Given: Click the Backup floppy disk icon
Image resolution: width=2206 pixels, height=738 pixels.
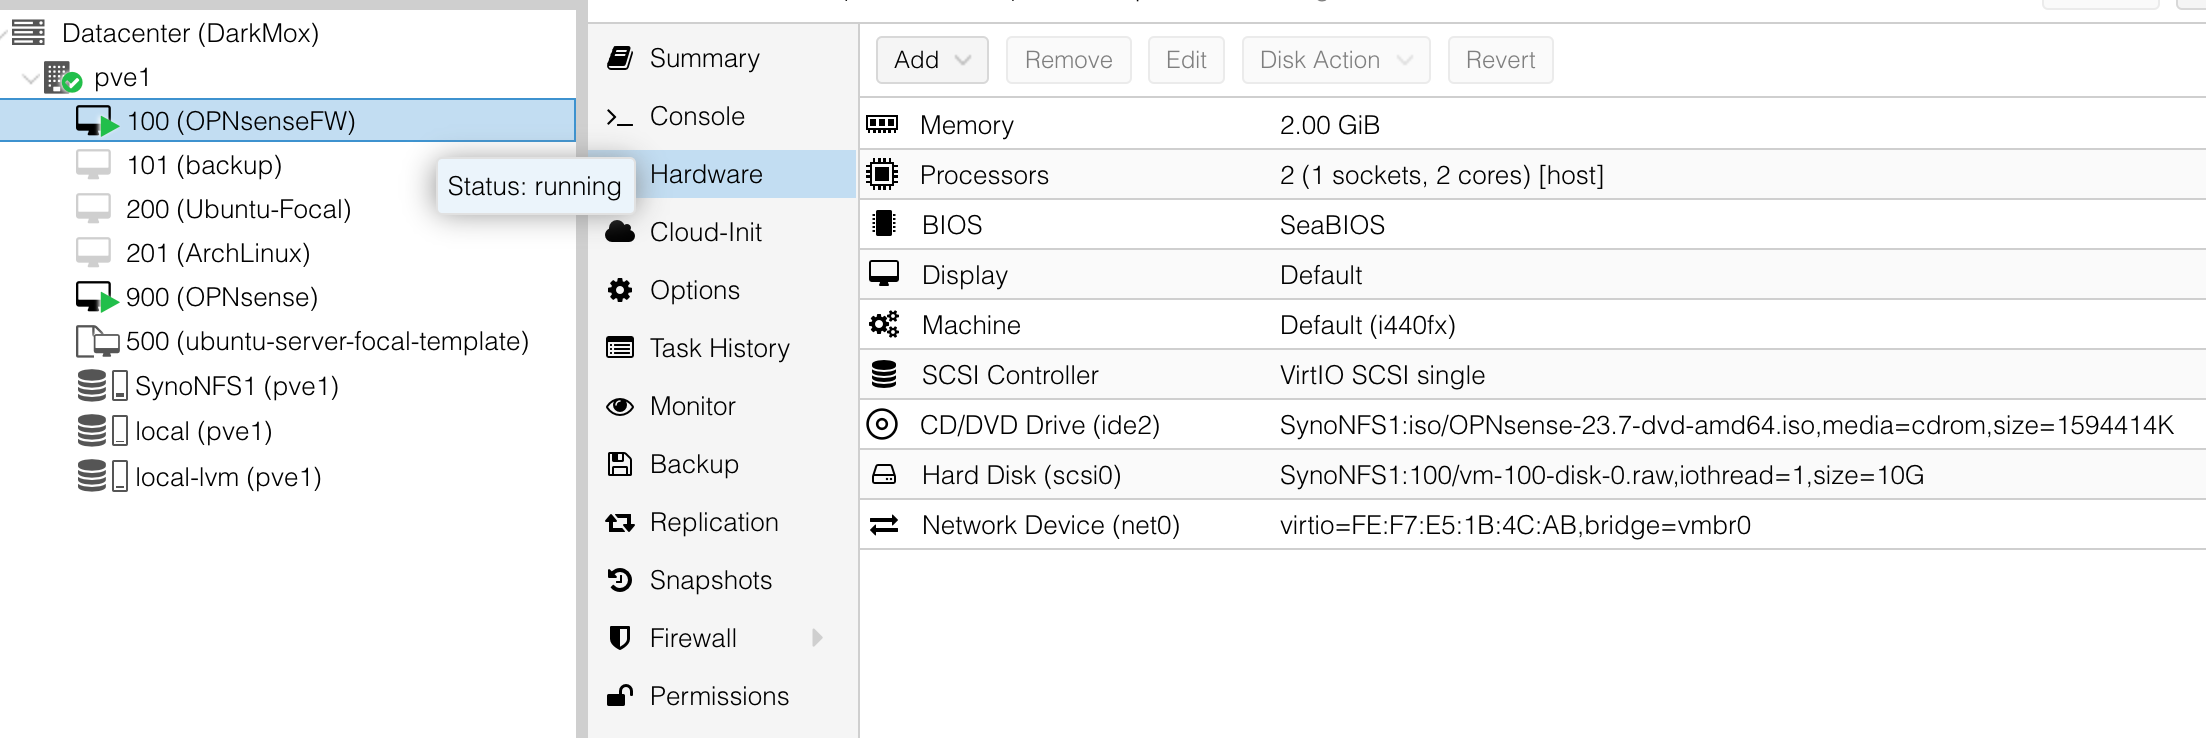Looking at the screenshot, I should pyautogui.click(x=620, y=464).
